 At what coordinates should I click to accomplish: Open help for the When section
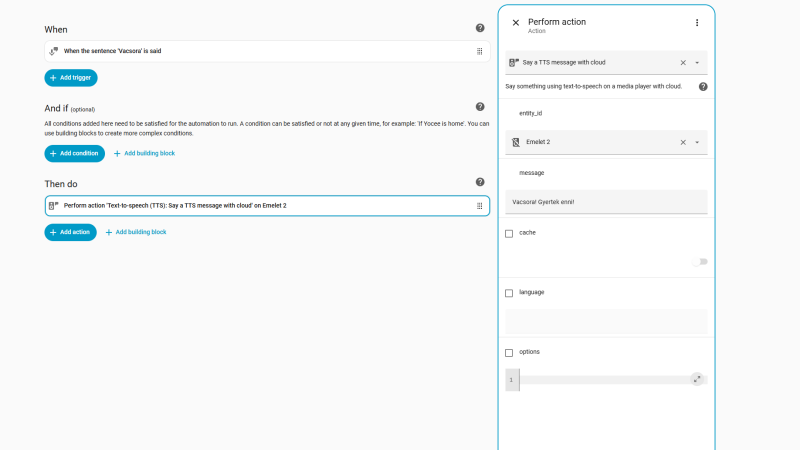click(480, 28)
